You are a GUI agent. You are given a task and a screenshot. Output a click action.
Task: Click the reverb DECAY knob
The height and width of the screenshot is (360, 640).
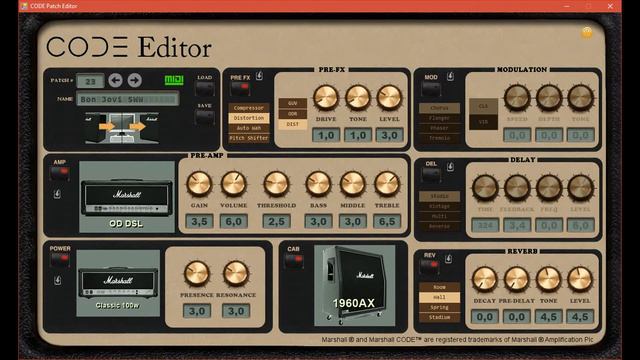(485, 279)
